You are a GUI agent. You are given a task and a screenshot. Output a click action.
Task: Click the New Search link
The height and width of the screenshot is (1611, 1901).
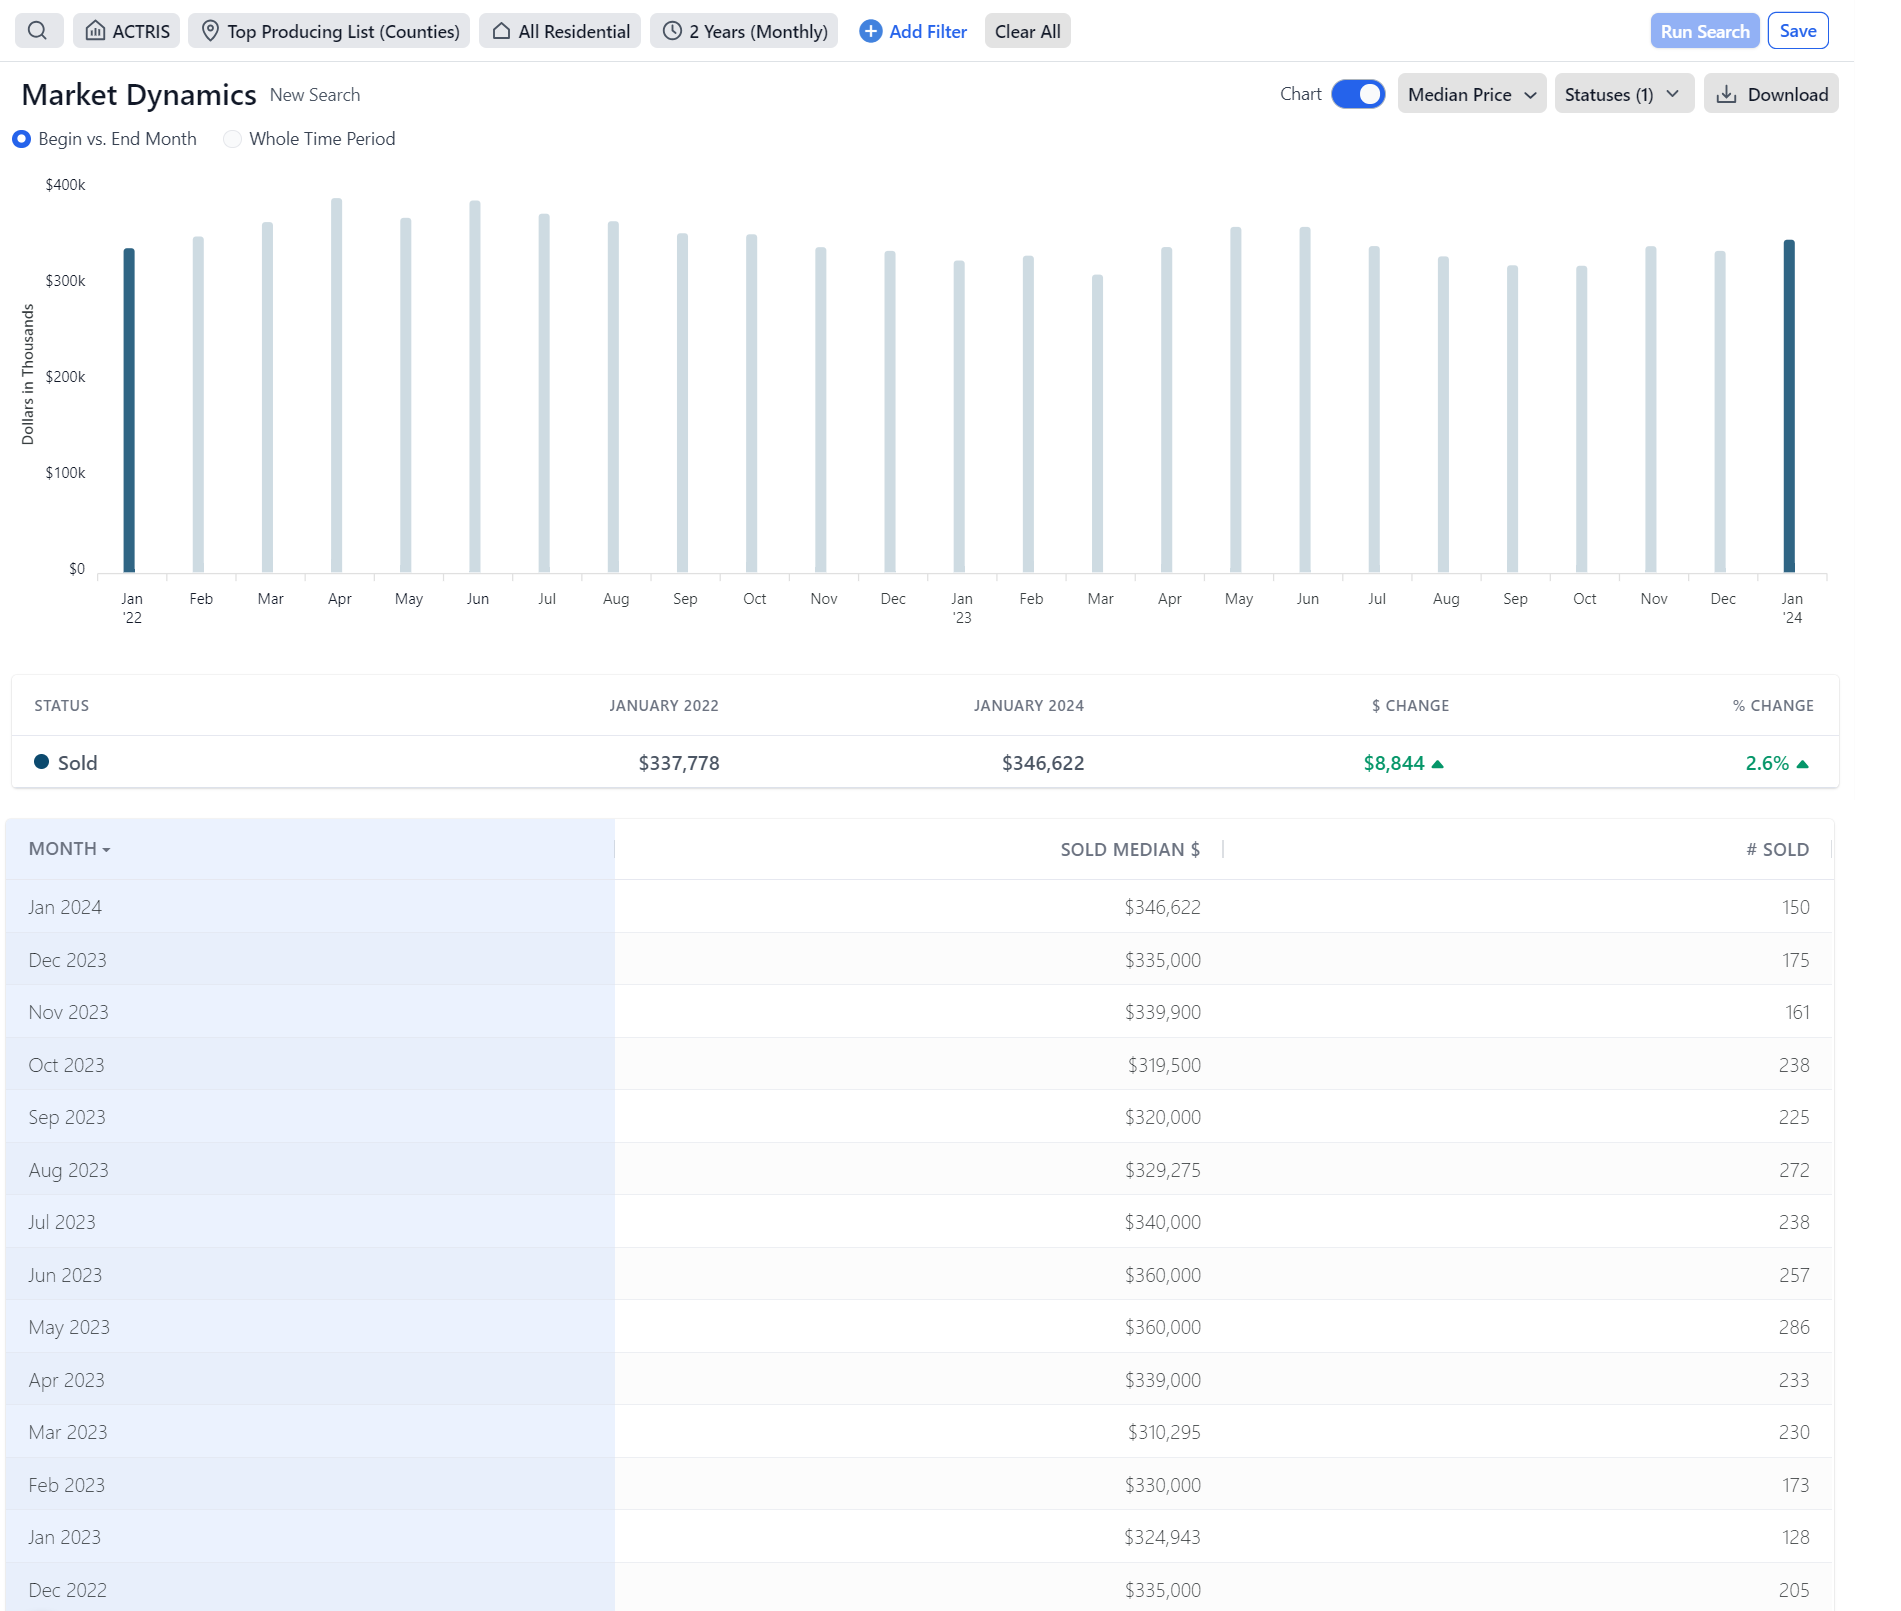click(315, 95)
